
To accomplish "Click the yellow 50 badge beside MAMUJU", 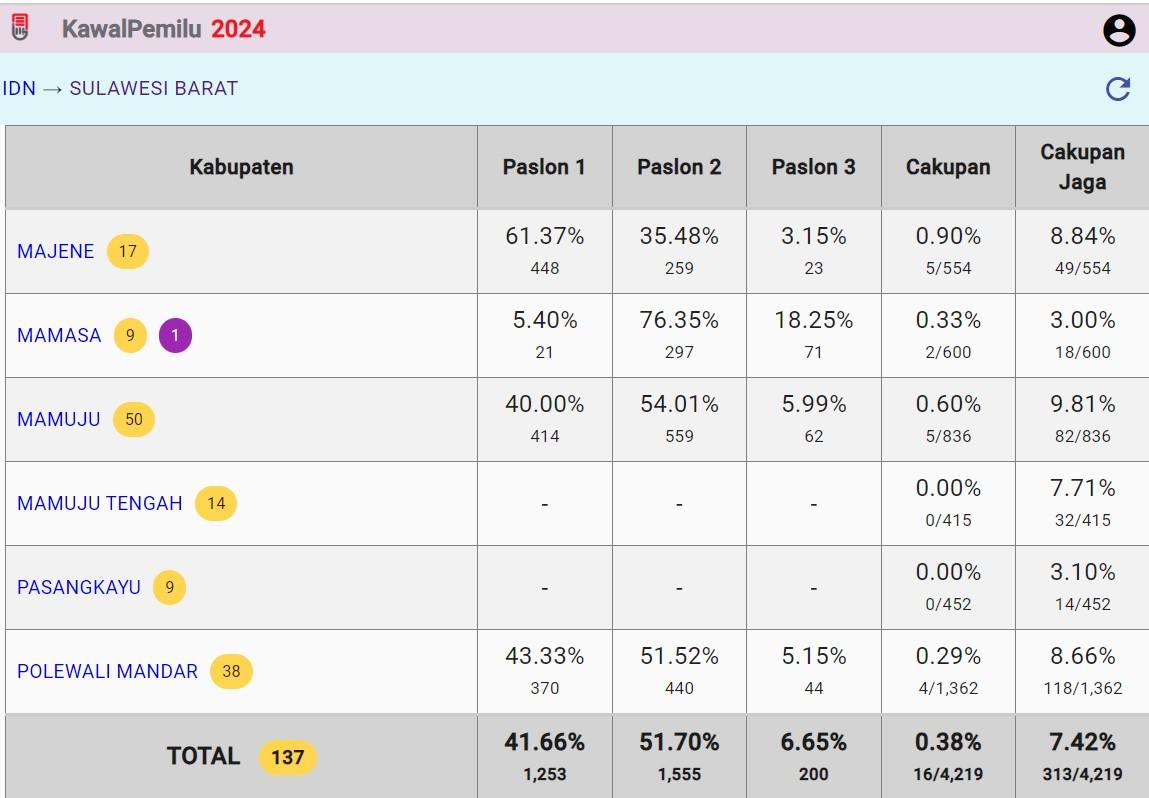I will pyautogui.click(x=134, y=420).
